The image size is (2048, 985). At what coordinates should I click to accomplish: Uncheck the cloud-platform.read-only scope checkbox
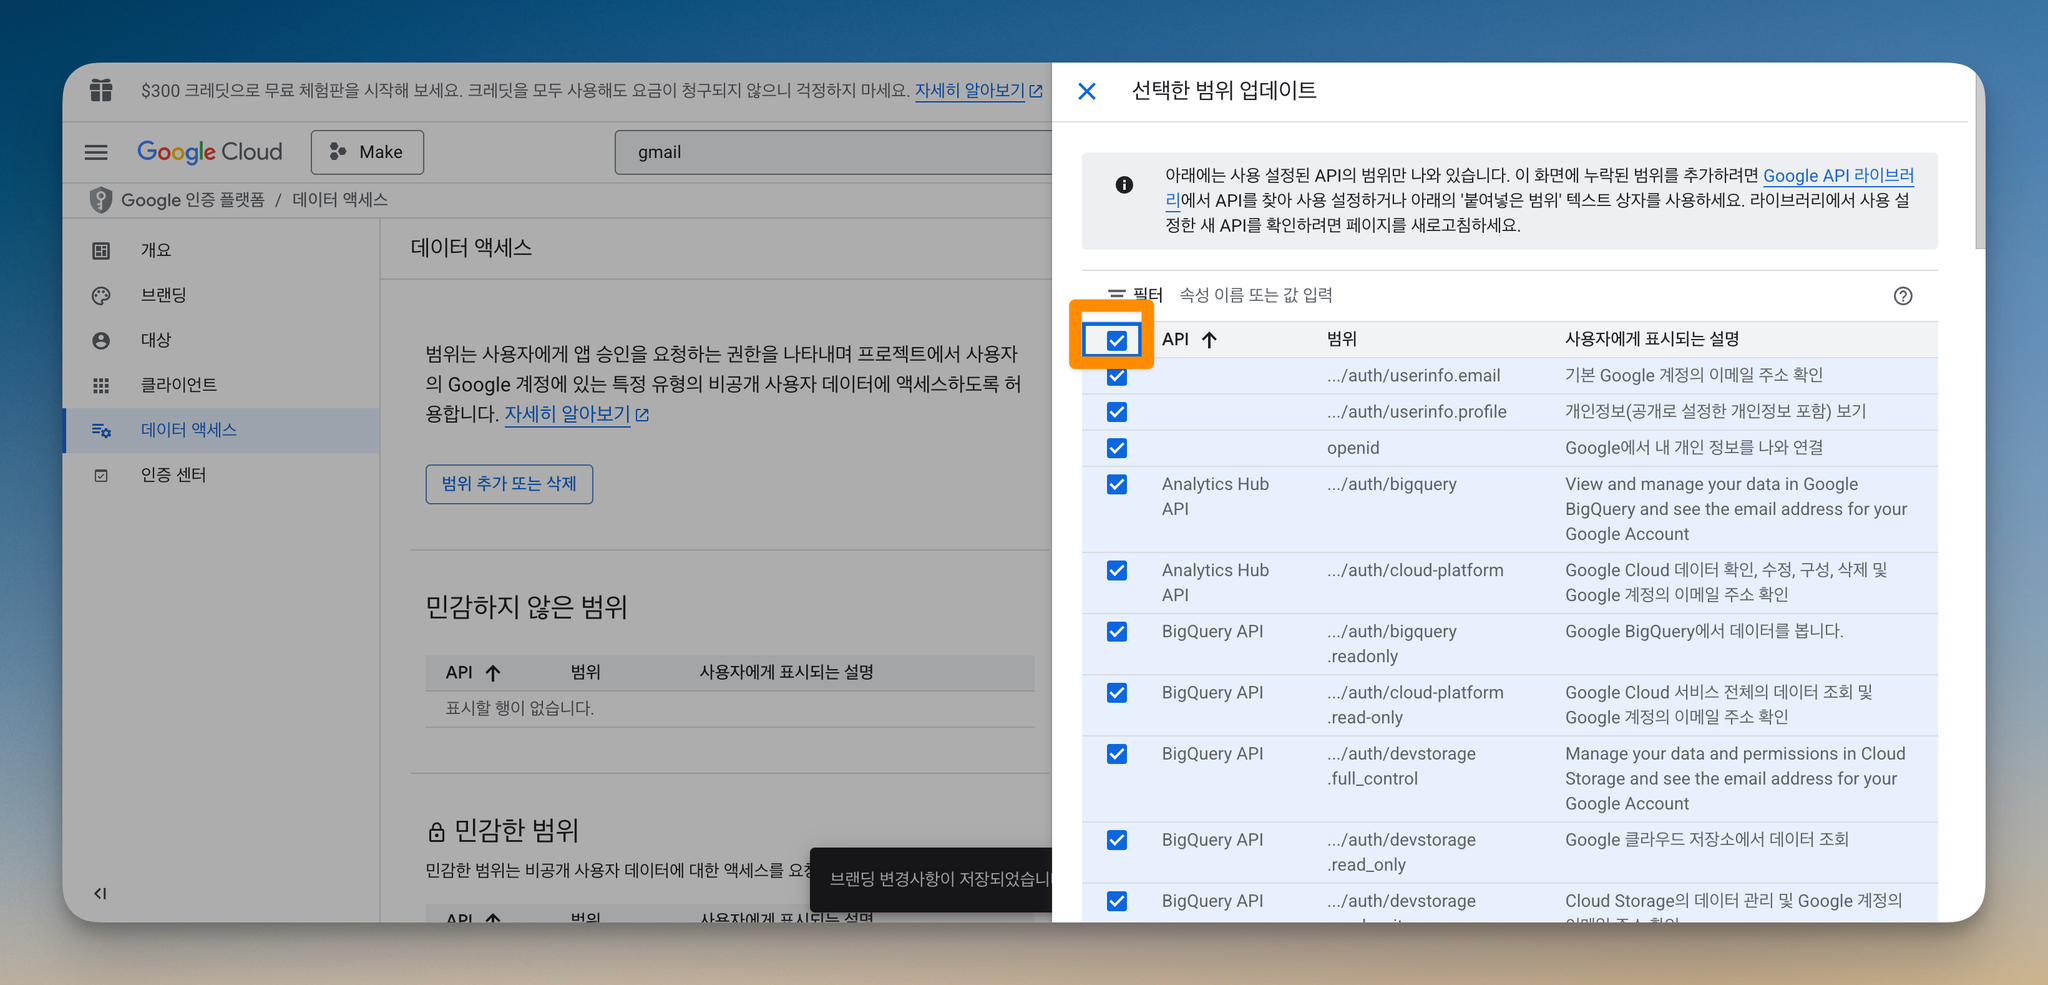(x=1117, y=693)
